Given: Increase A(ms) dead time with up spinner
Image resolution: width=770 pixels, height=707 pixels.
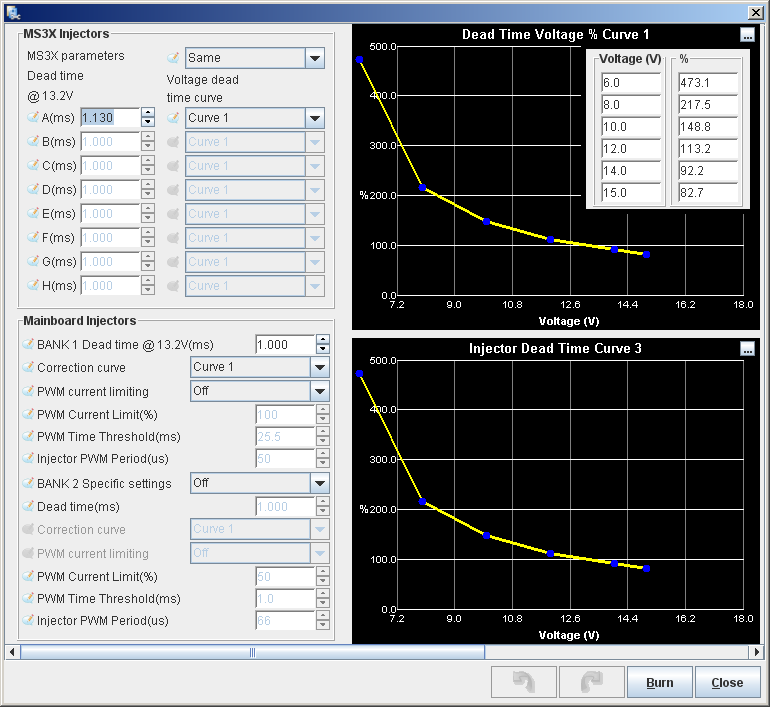Looking at the screenshot, I should 148,113.
